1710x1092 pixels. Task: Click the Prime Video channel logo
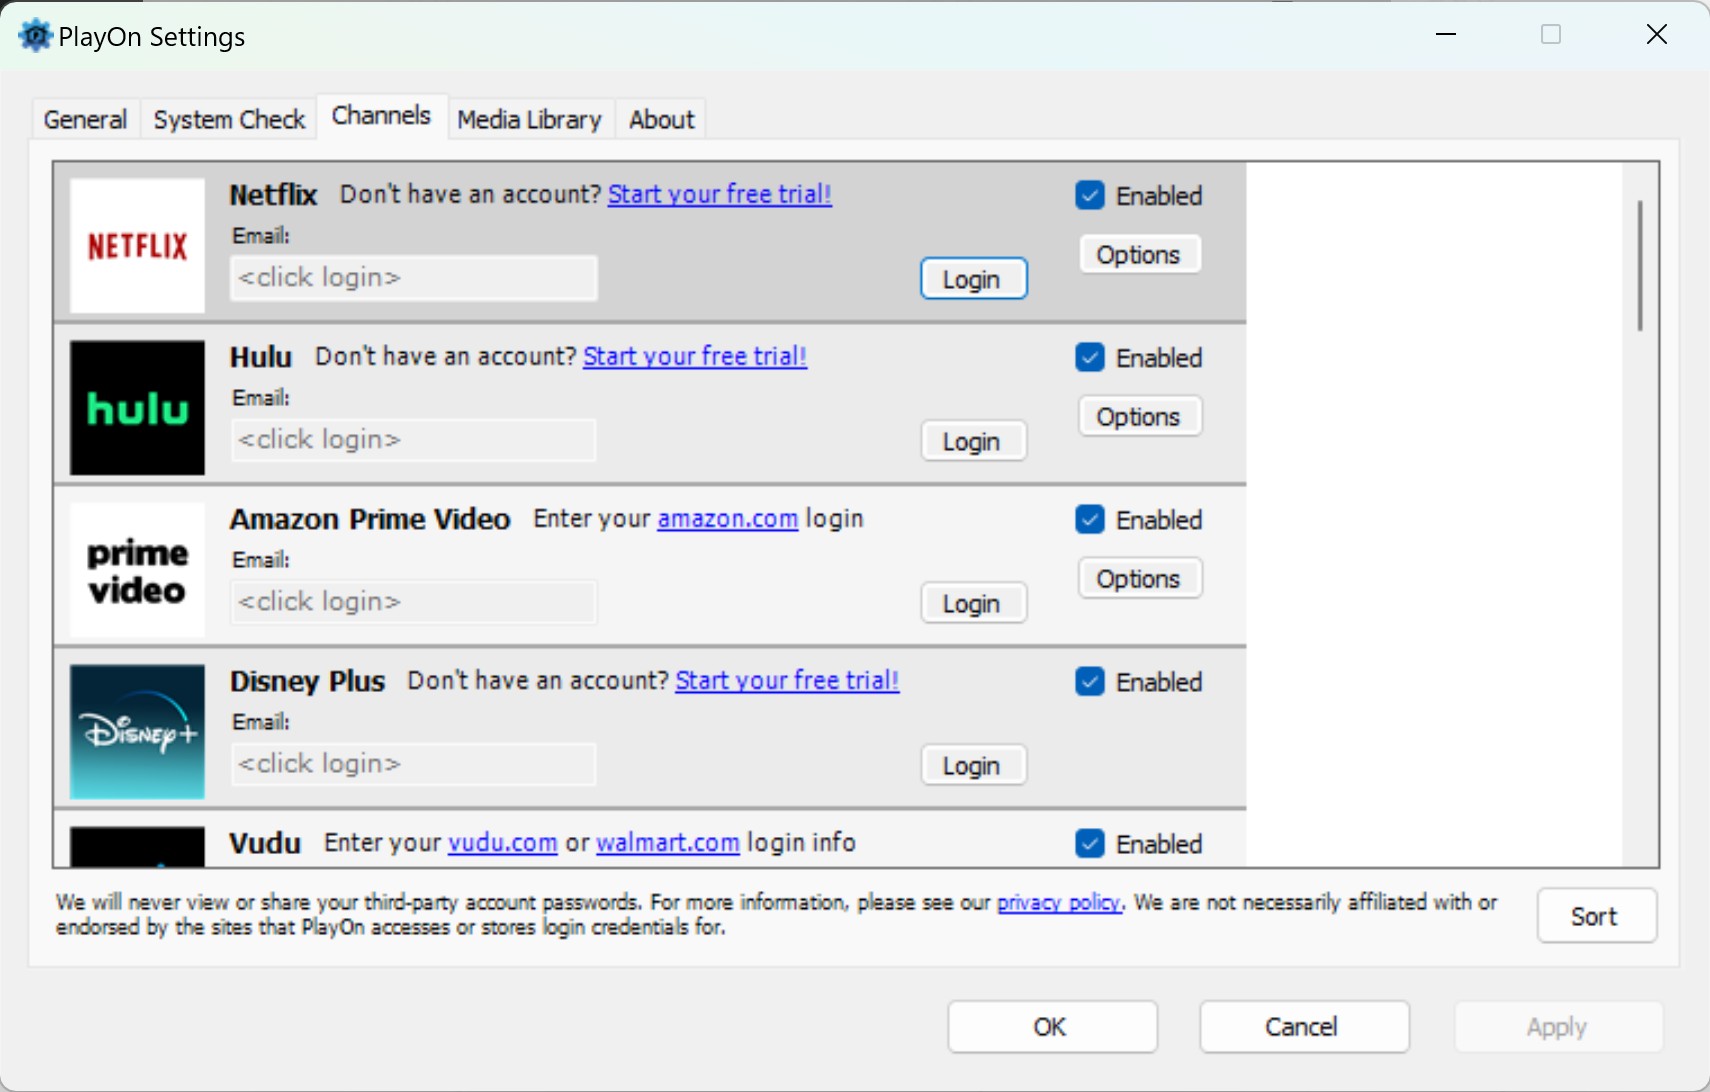coord(137,569)
